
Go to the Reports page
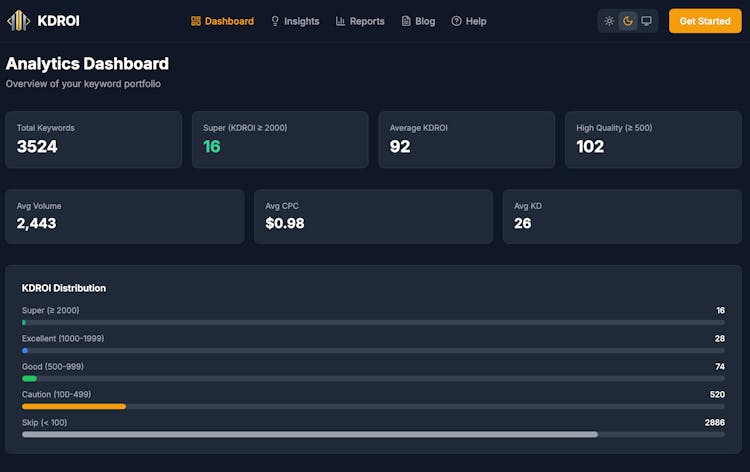pos(360,21)
